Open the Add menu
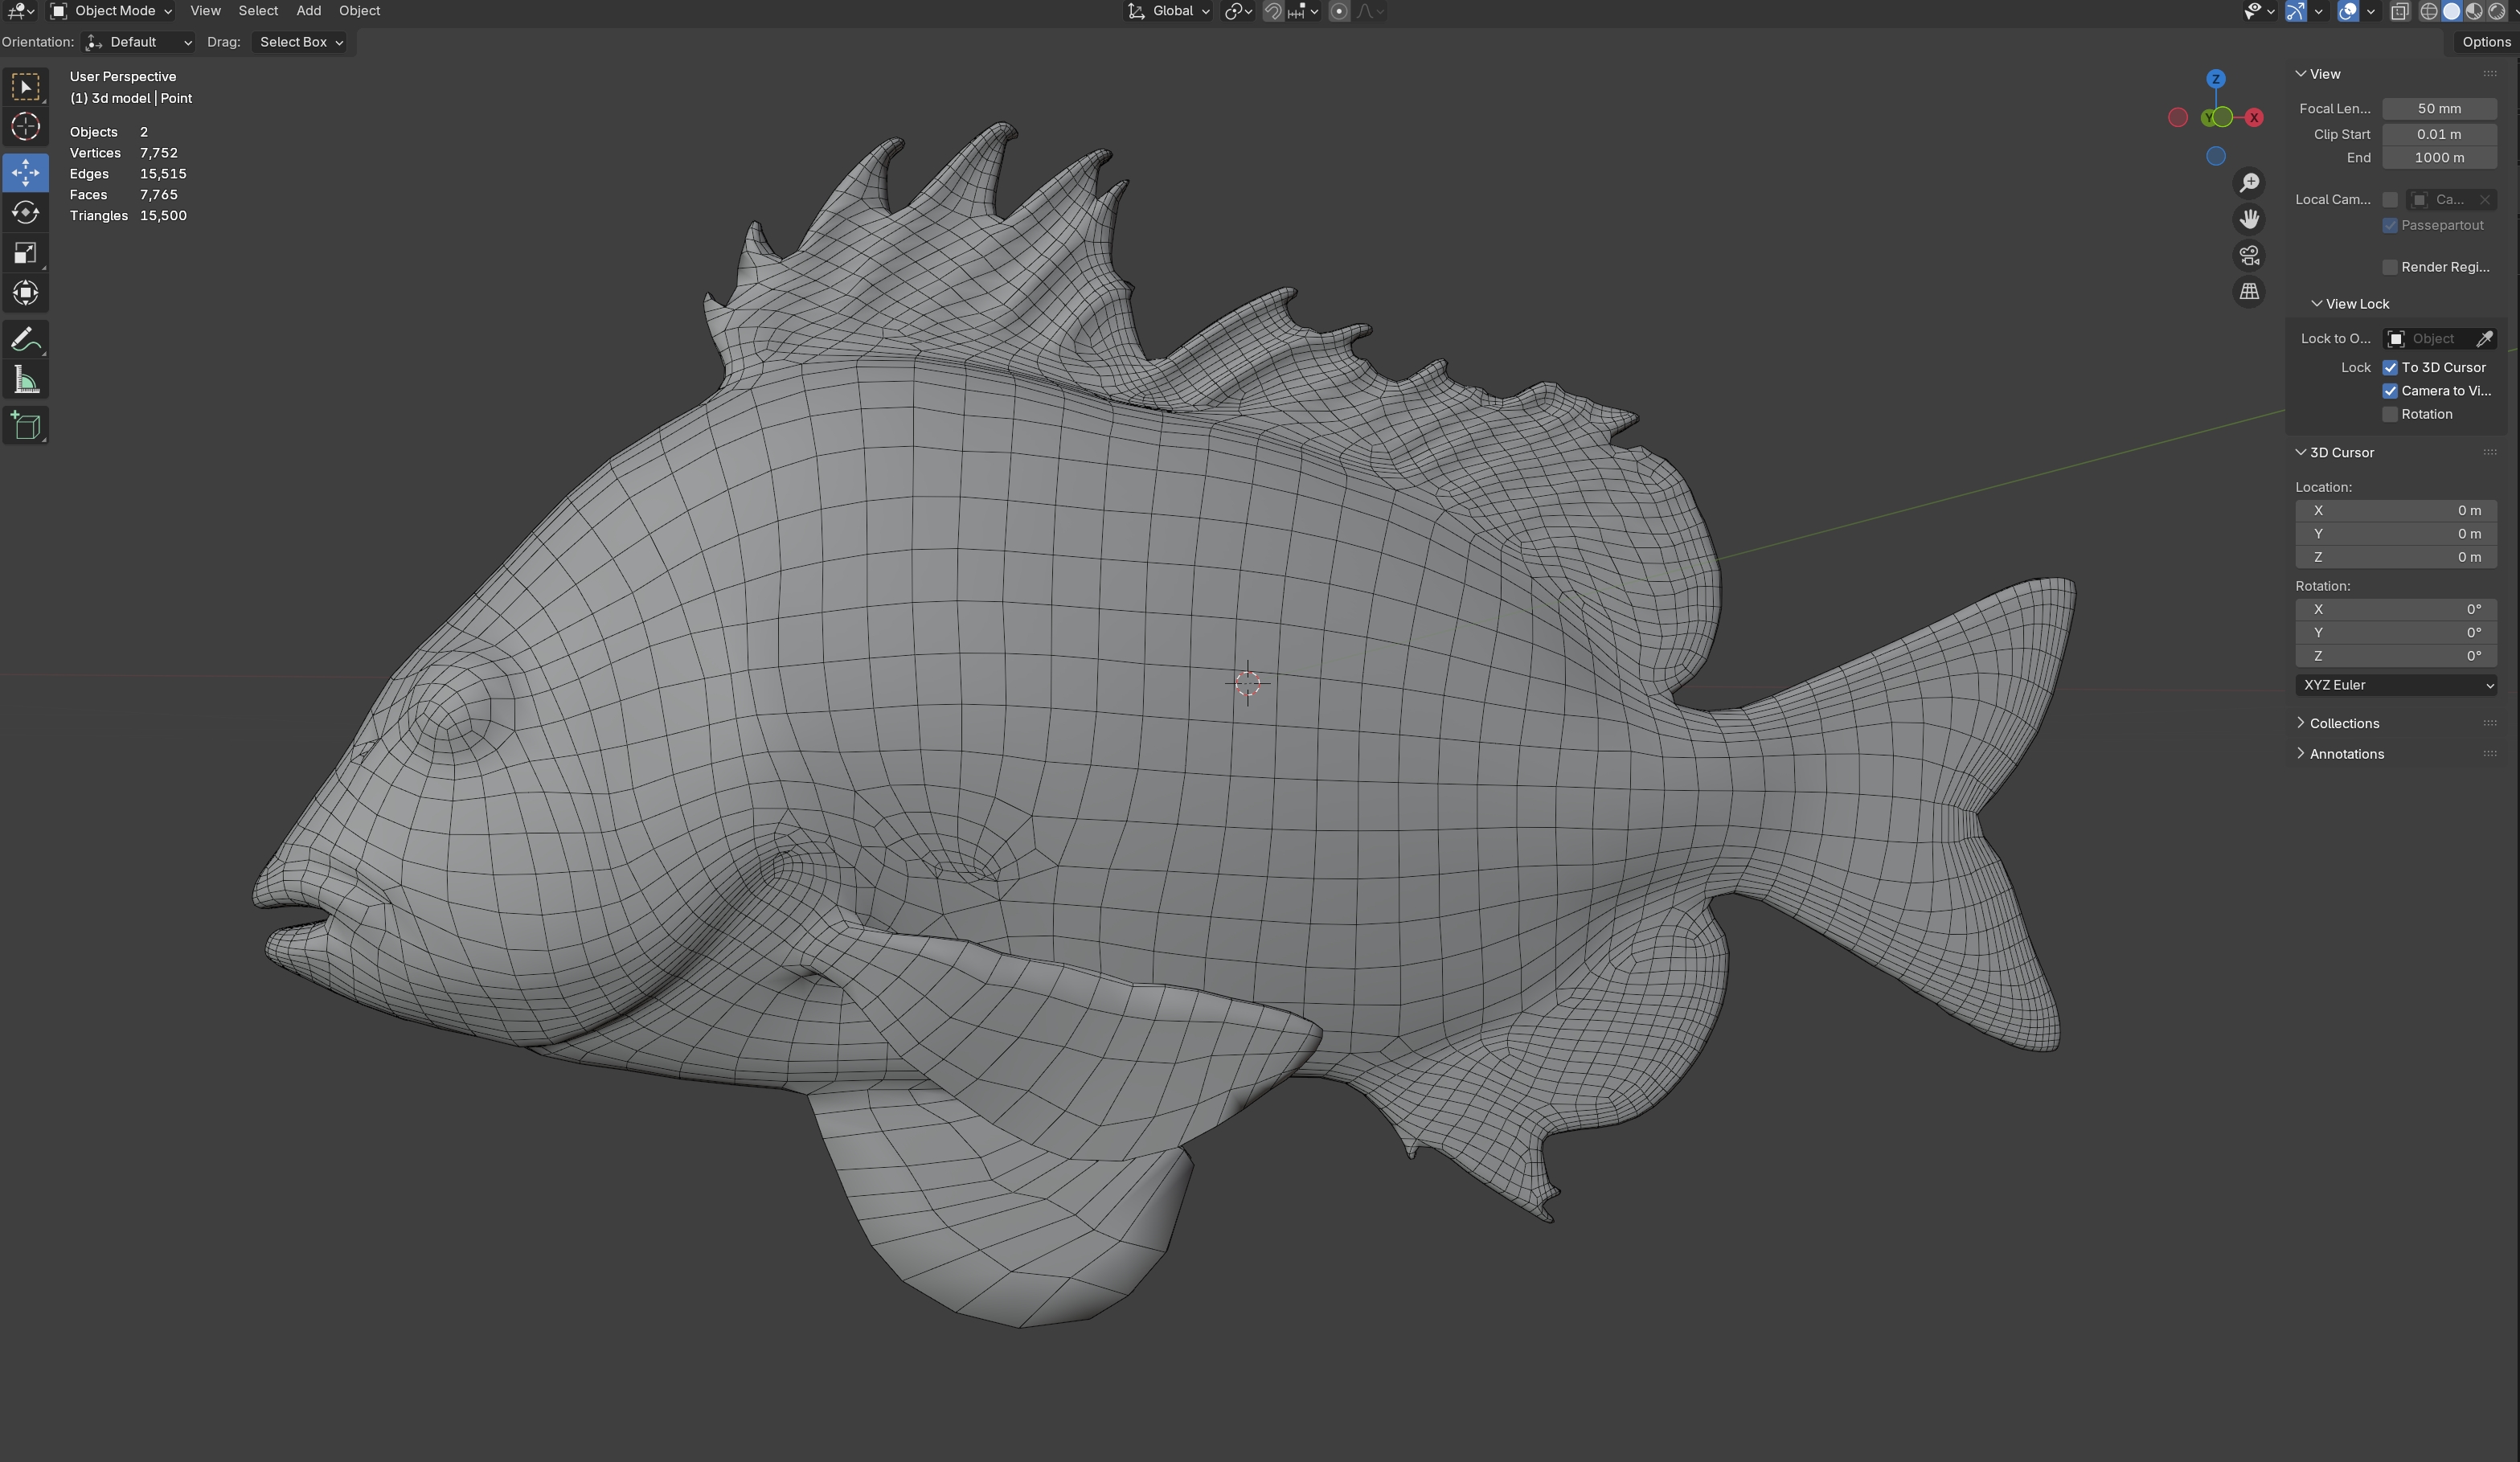This screenshot has height=1462, width=2520. pyautogui.click(x=308, y=11)
